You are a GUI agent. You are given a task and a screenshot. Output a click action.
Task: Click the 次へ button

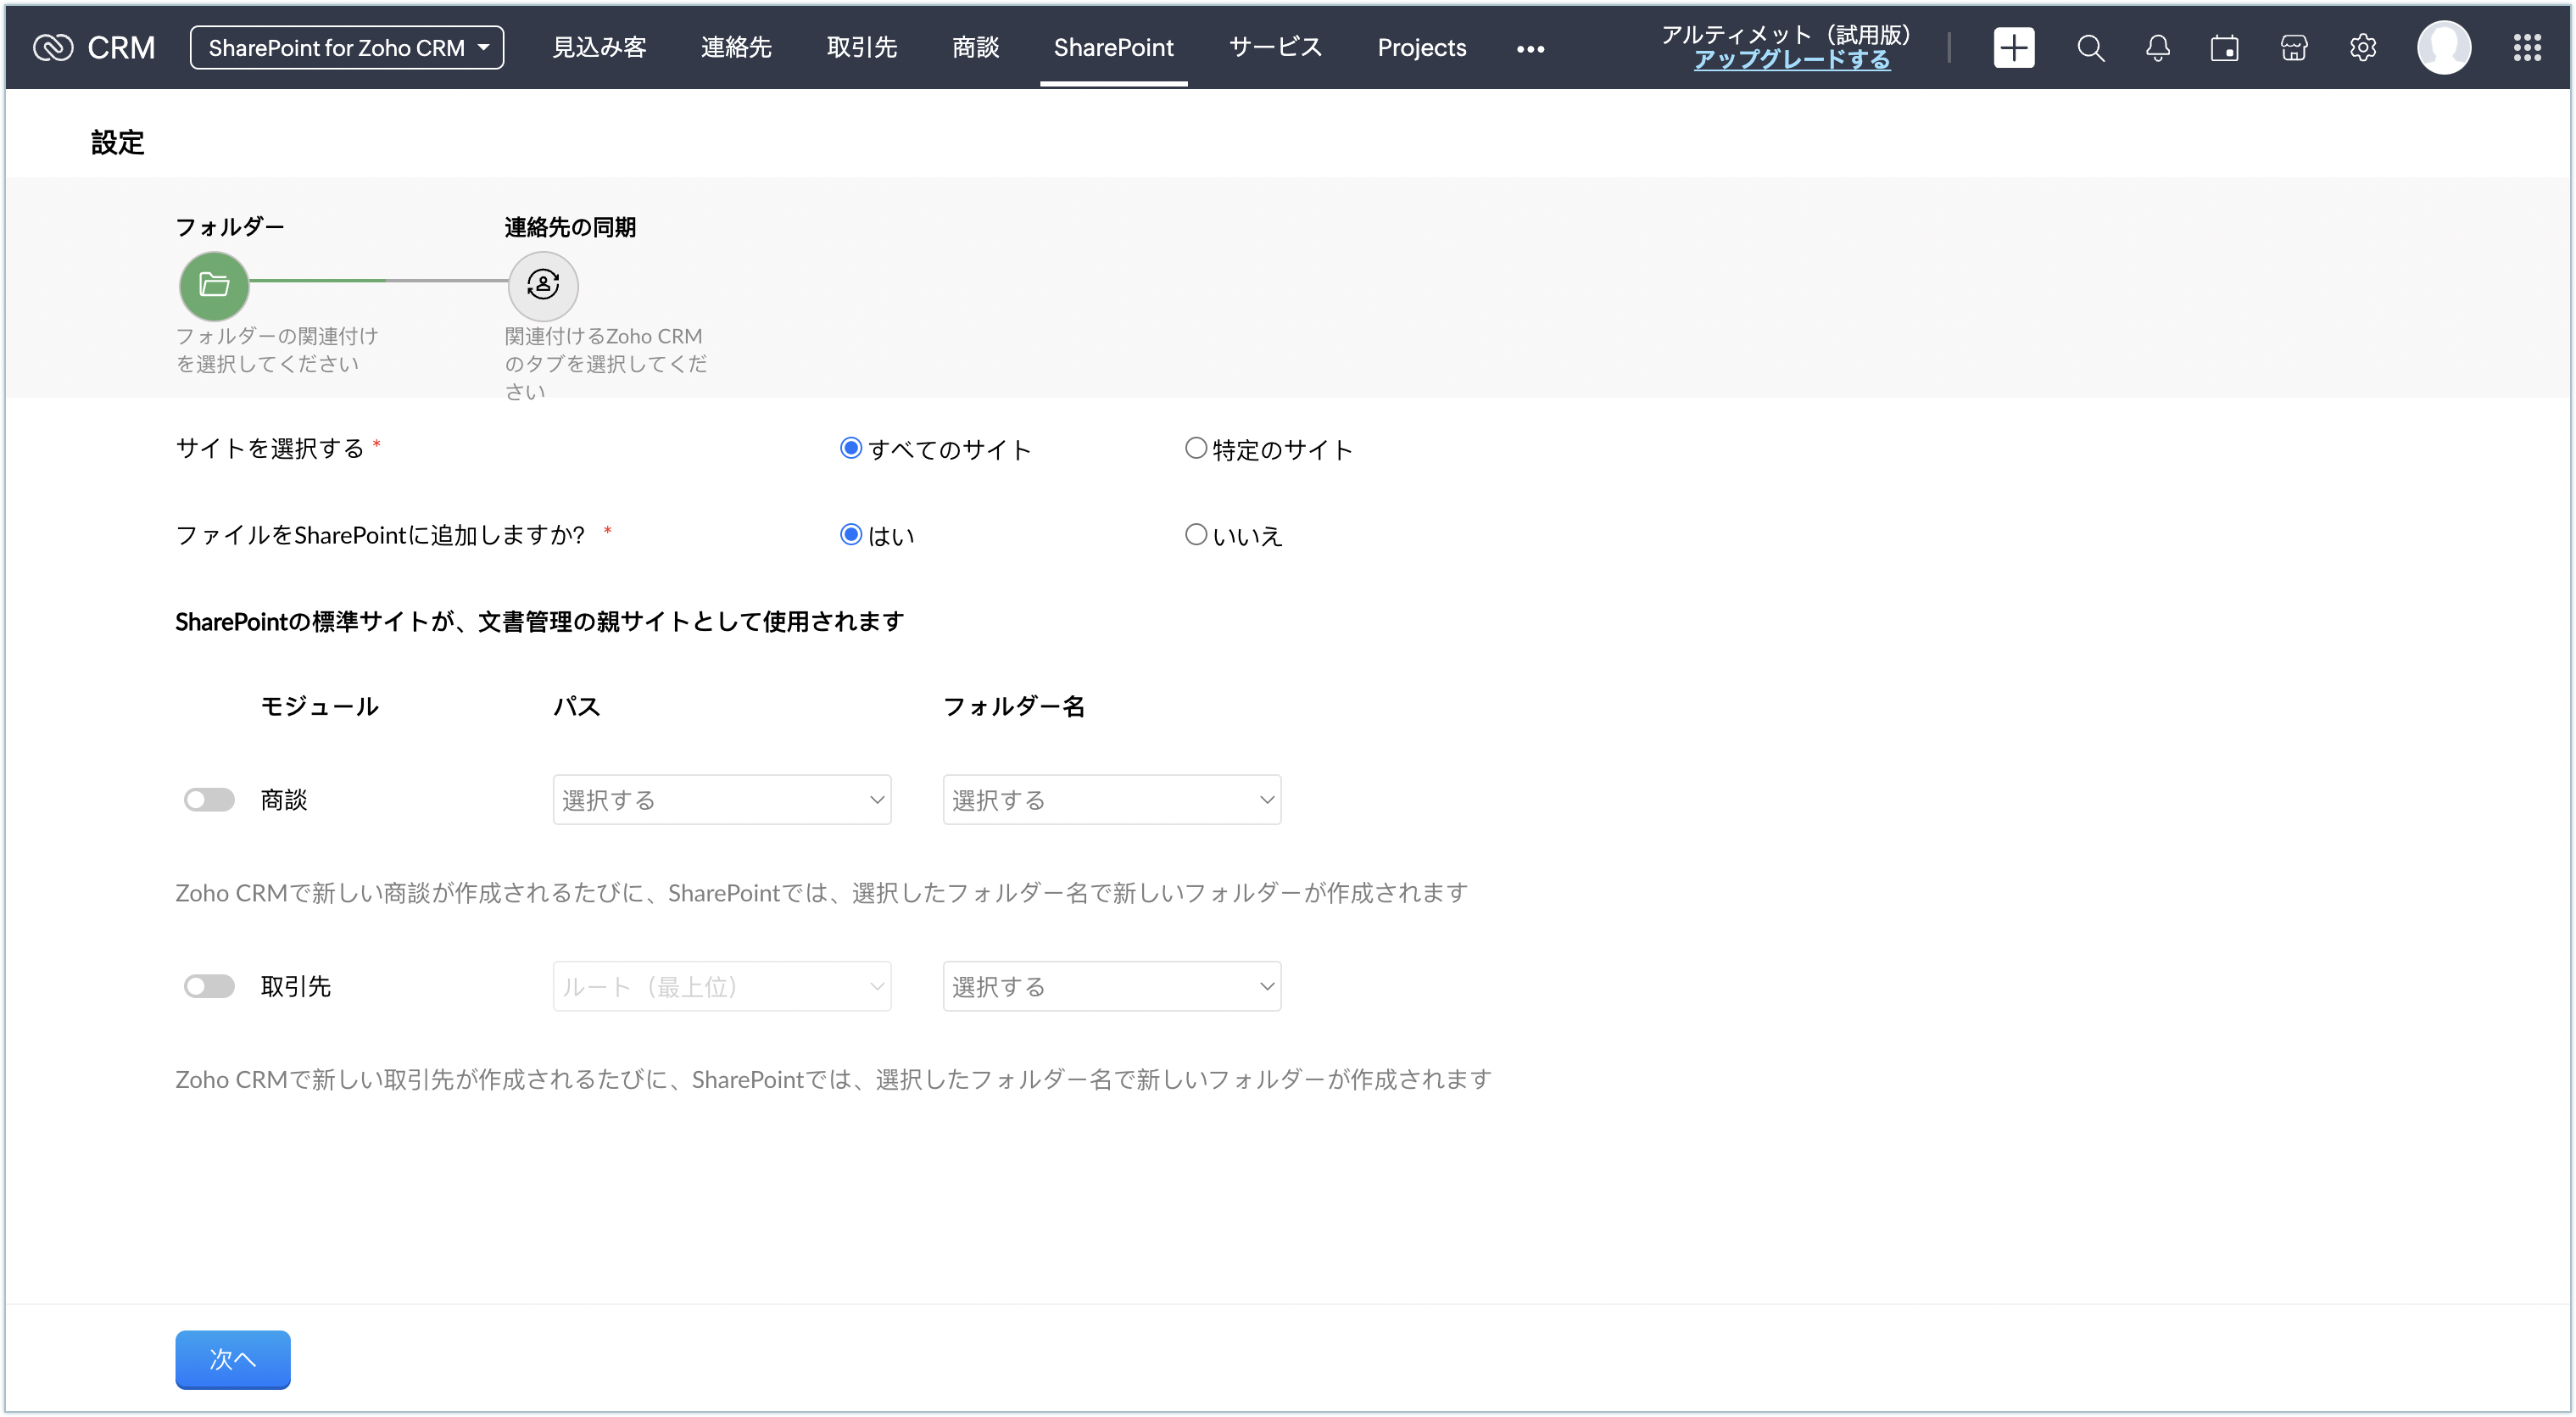coord(232,1359)
